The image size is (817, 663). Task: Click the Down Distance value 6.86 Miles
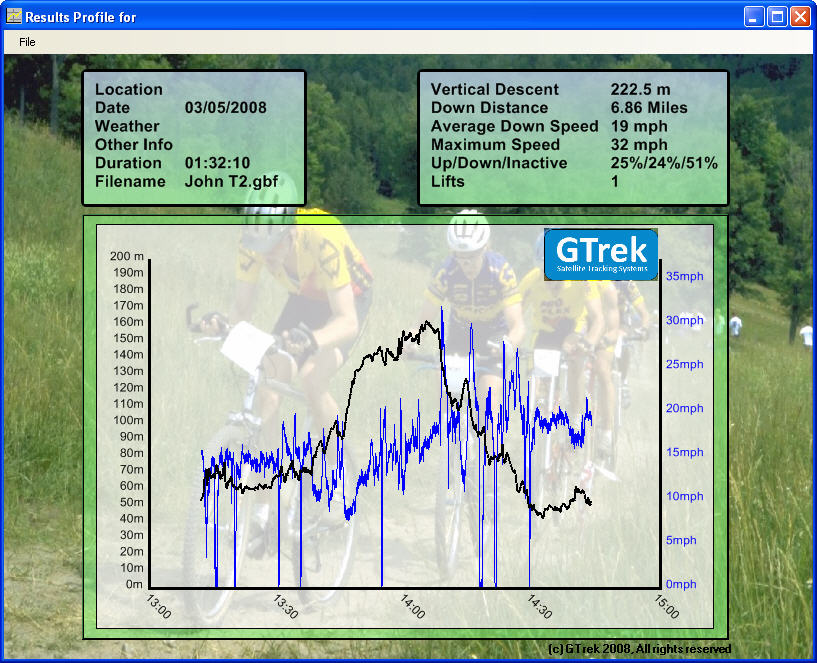point(649,108)
